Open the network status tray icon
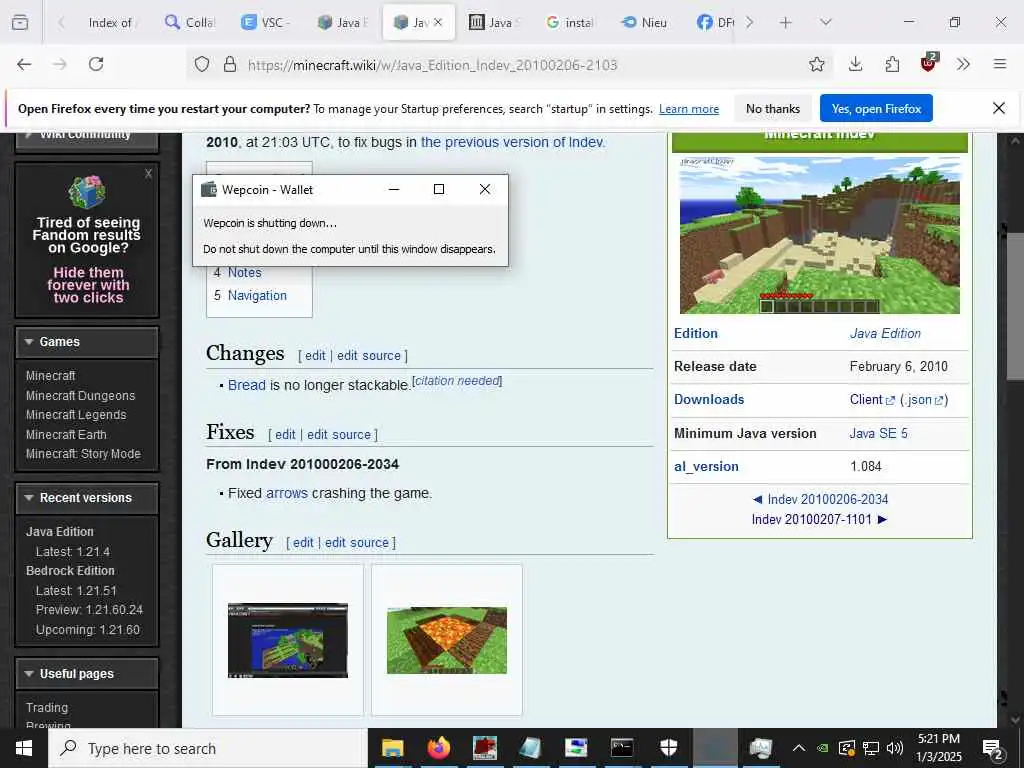This screenshot has height=768, width=1024. click(871, 748)
